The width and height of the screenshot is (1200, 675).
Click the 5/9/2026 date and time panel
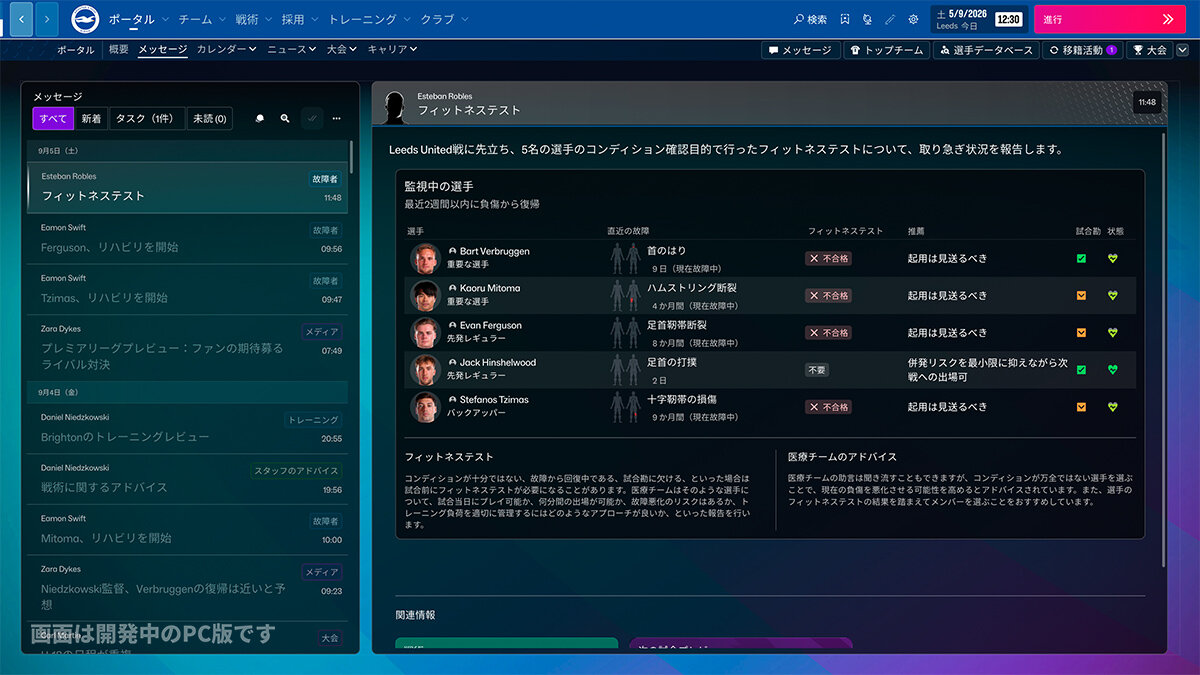click(978, 19)
